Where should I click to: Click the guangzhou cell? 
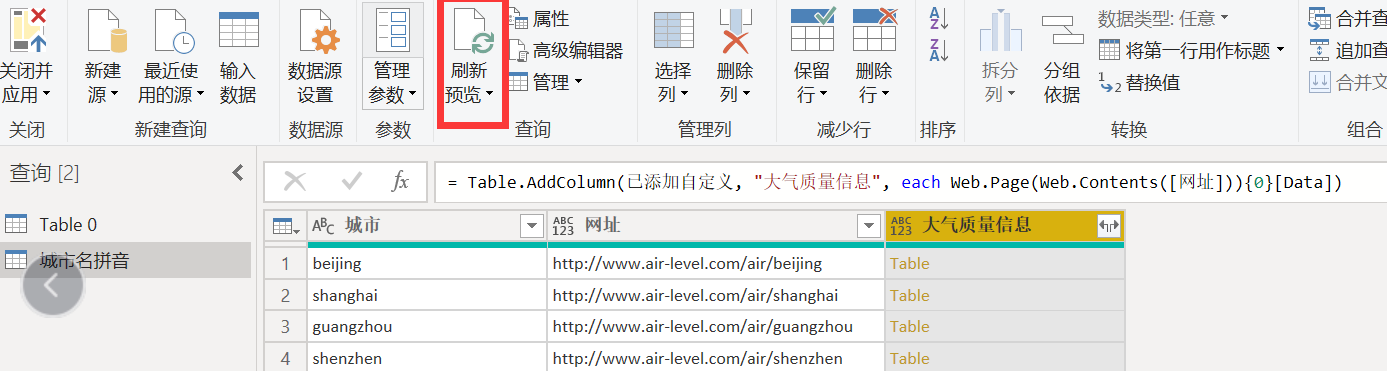[x=427, y=326]
